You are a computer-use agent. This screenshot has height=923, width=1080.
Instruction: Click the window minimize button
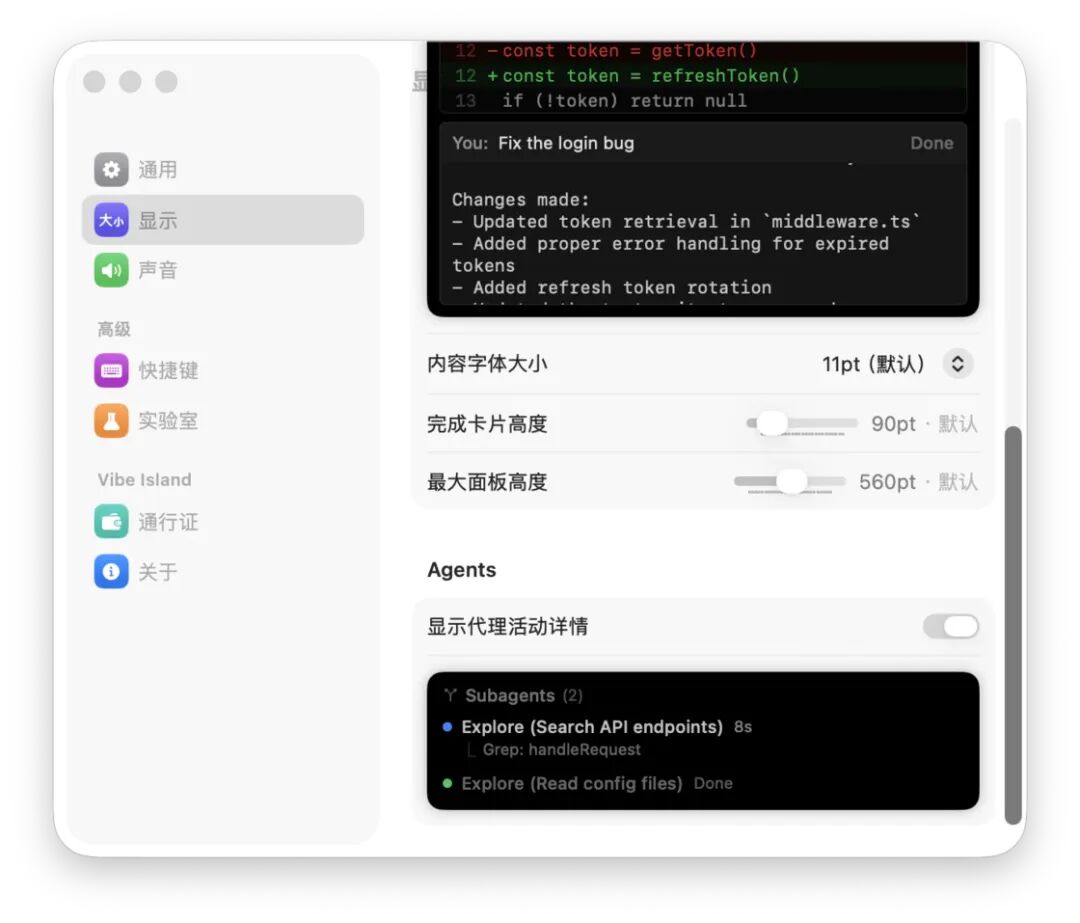[x=130, y=81]
